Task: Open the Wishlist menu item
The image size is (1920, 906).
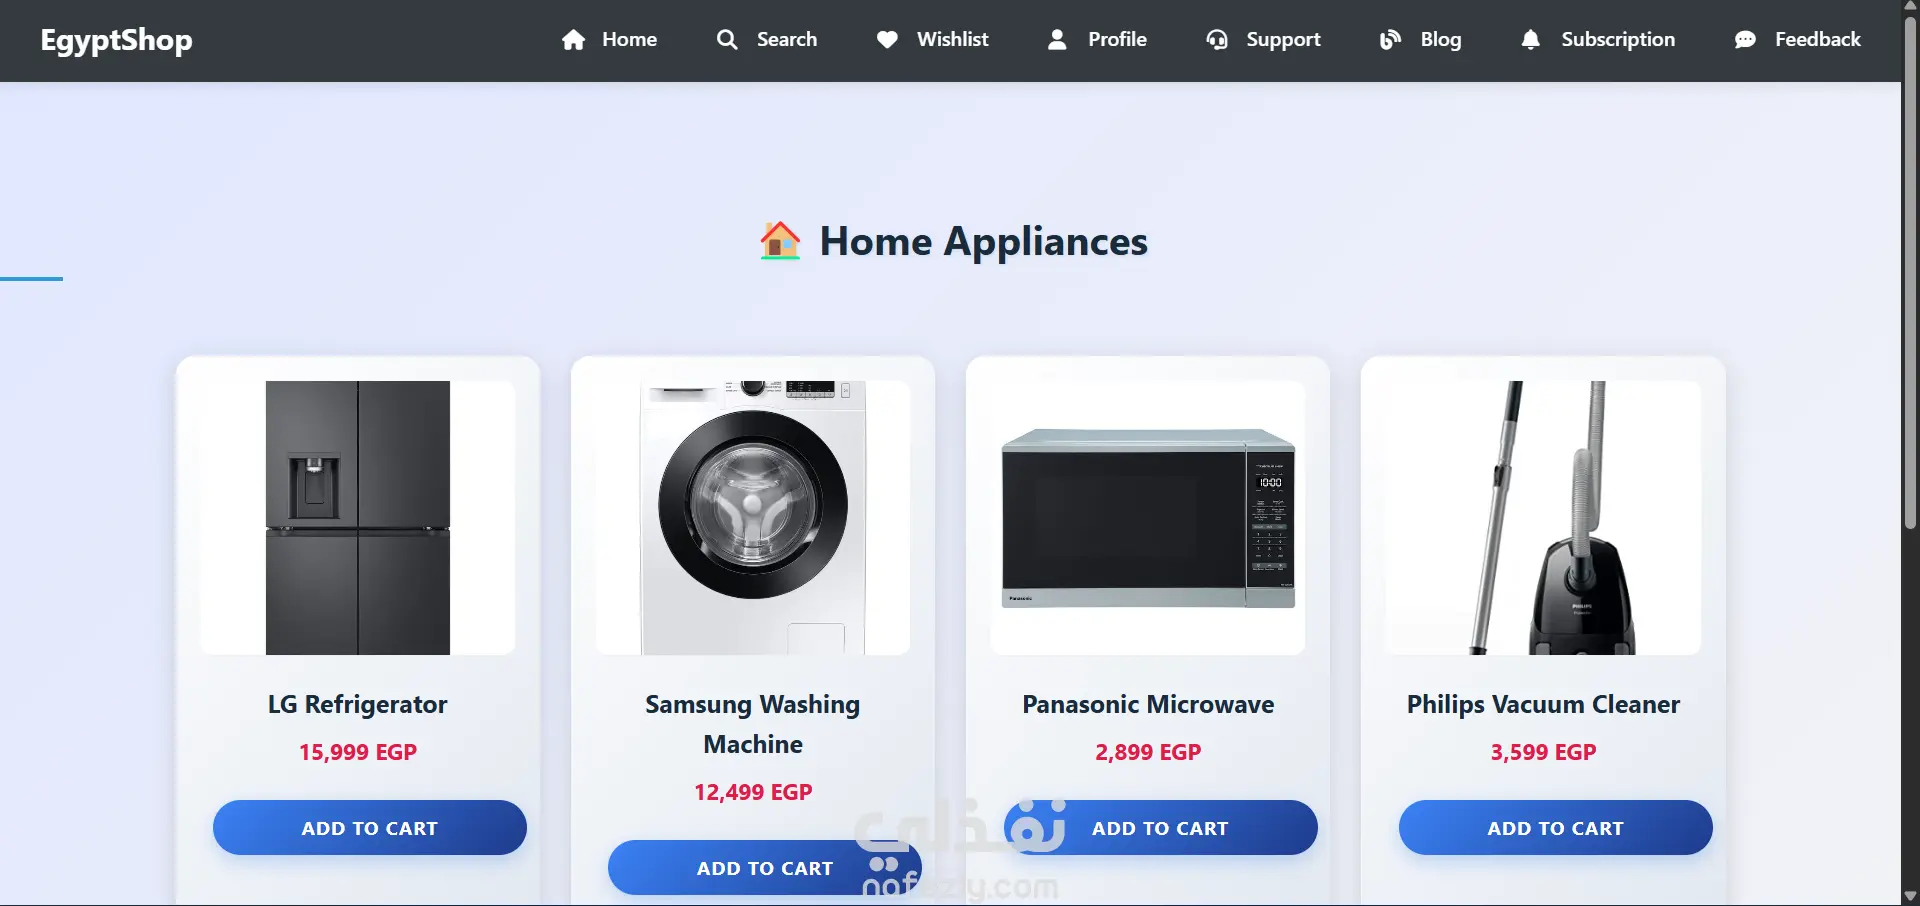Action: pyautogui.click(x=932, y=40)
